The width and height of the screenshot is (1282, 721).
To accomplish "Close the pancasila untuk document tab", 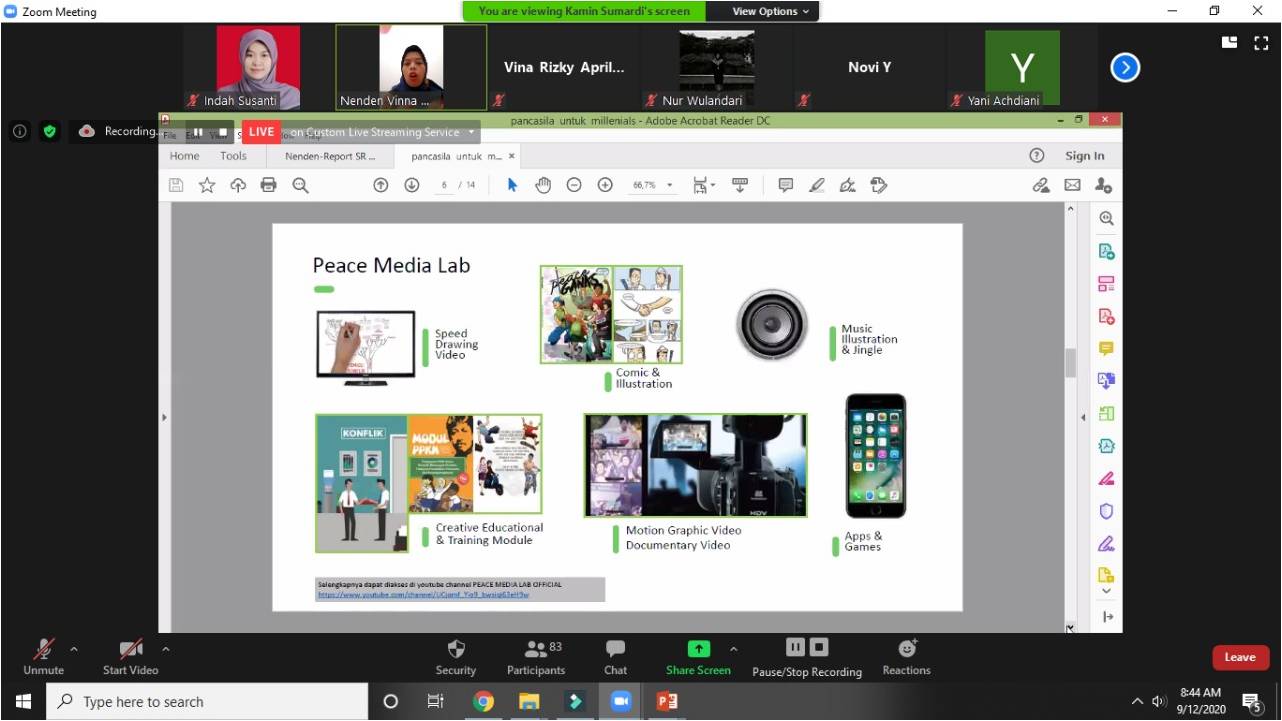I will [x=512, y=156].
